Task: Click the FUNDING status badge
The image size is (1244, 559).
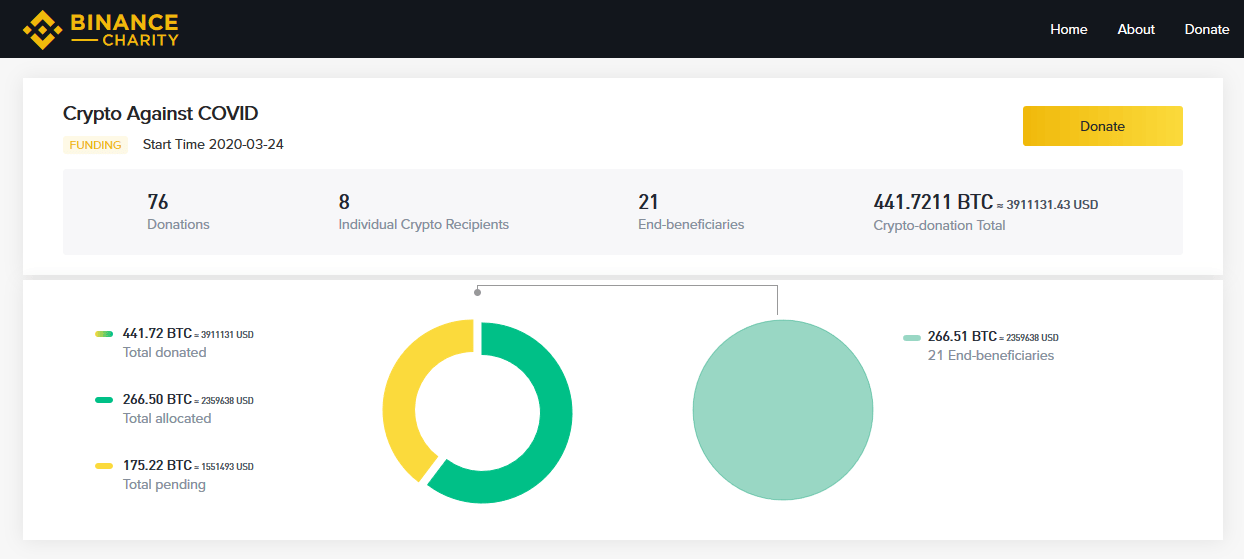Action: point(96,145)
